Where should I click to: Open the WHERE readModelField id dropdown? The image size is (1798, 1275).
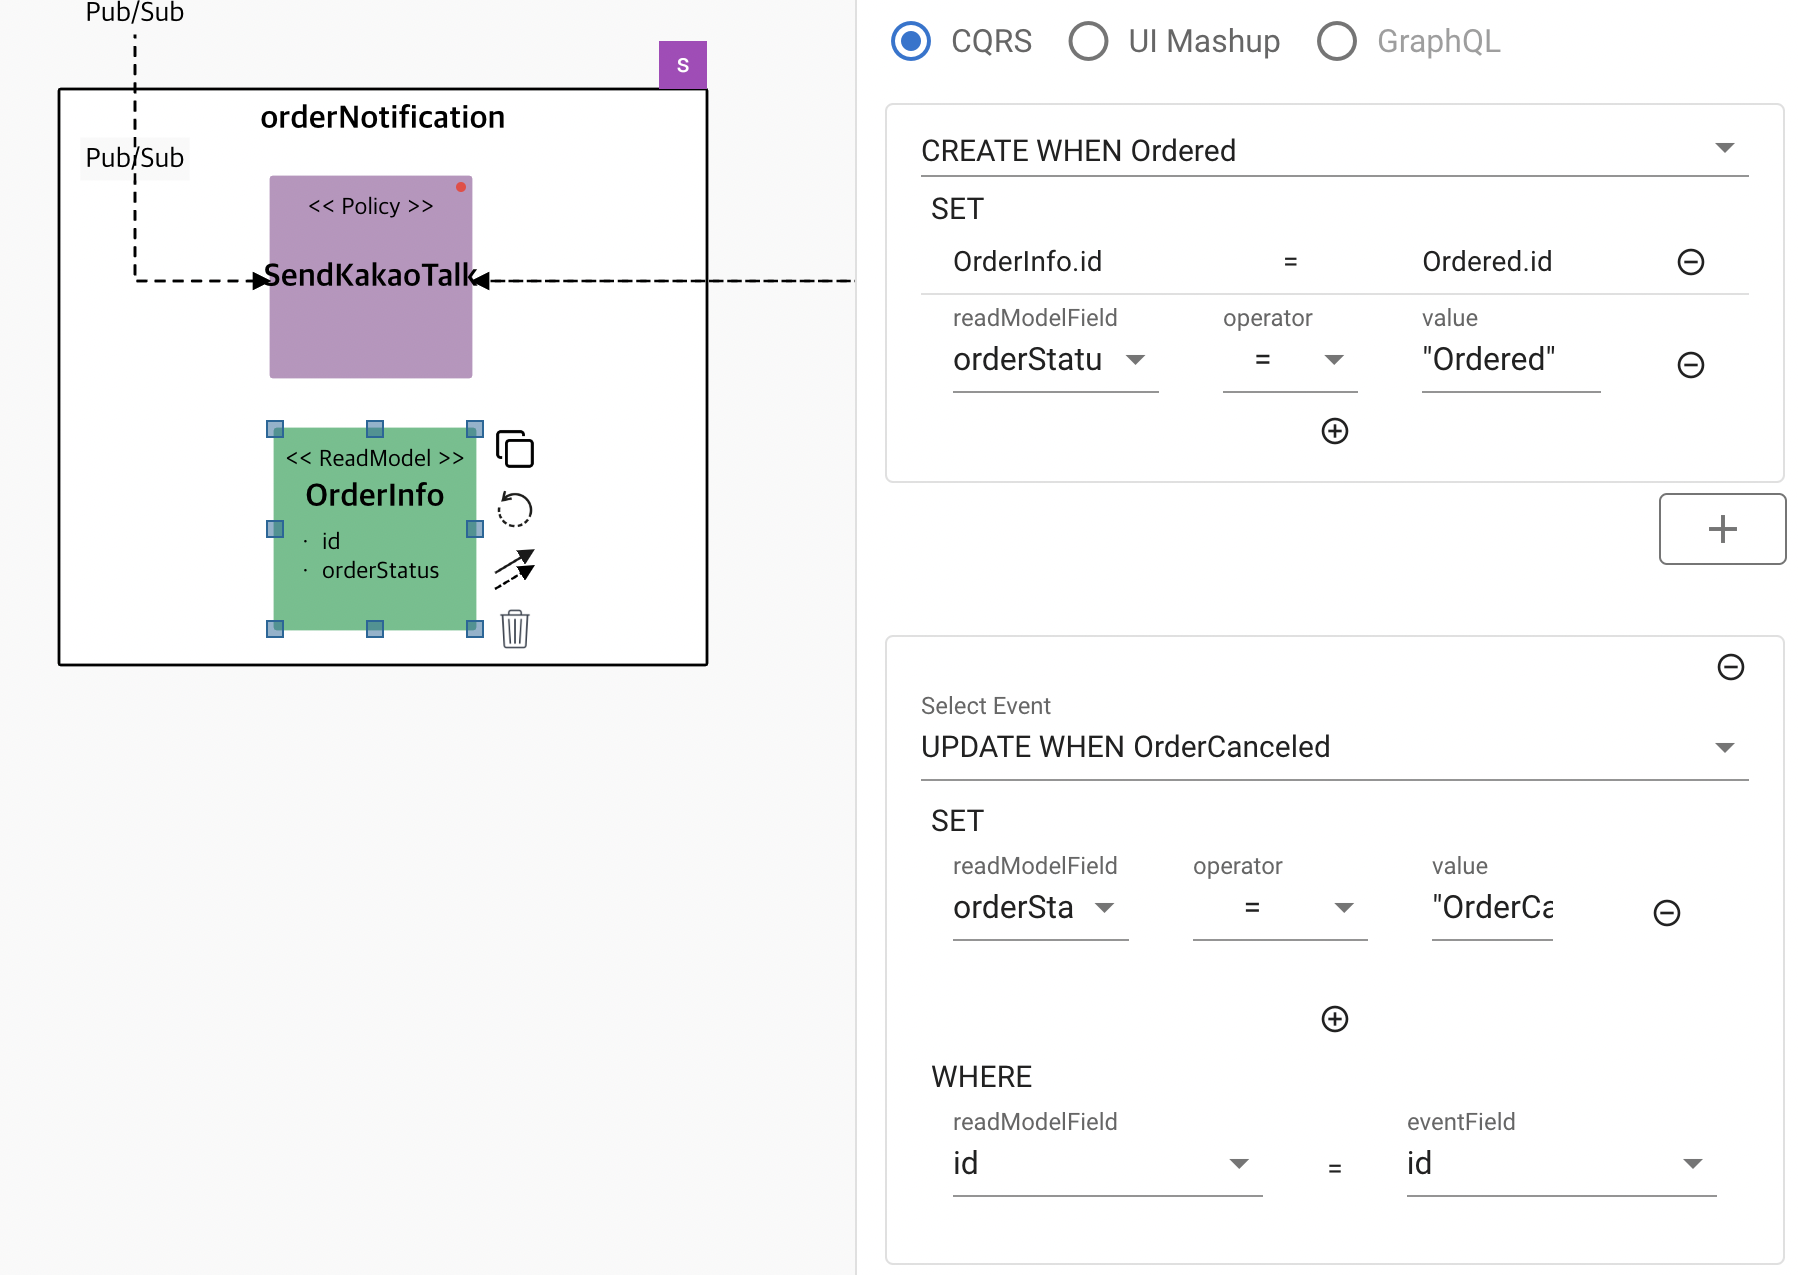pos(1107,1164)
